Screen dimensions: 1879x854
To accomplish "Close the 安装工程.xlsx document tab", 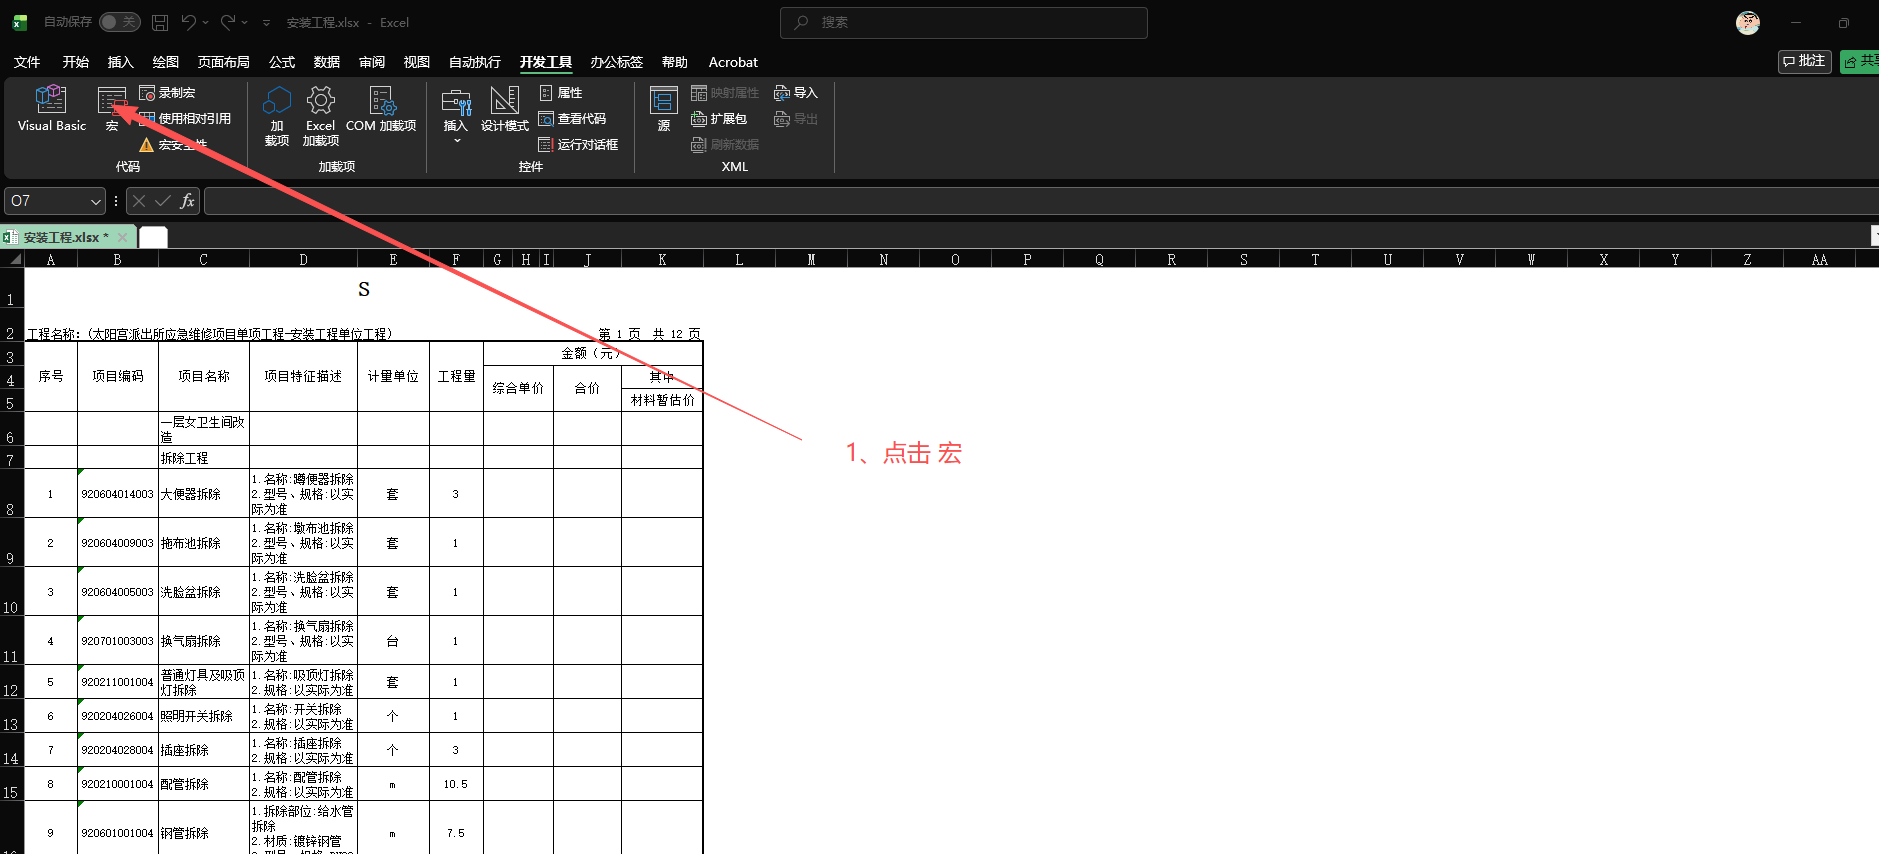I will (123, 237).
